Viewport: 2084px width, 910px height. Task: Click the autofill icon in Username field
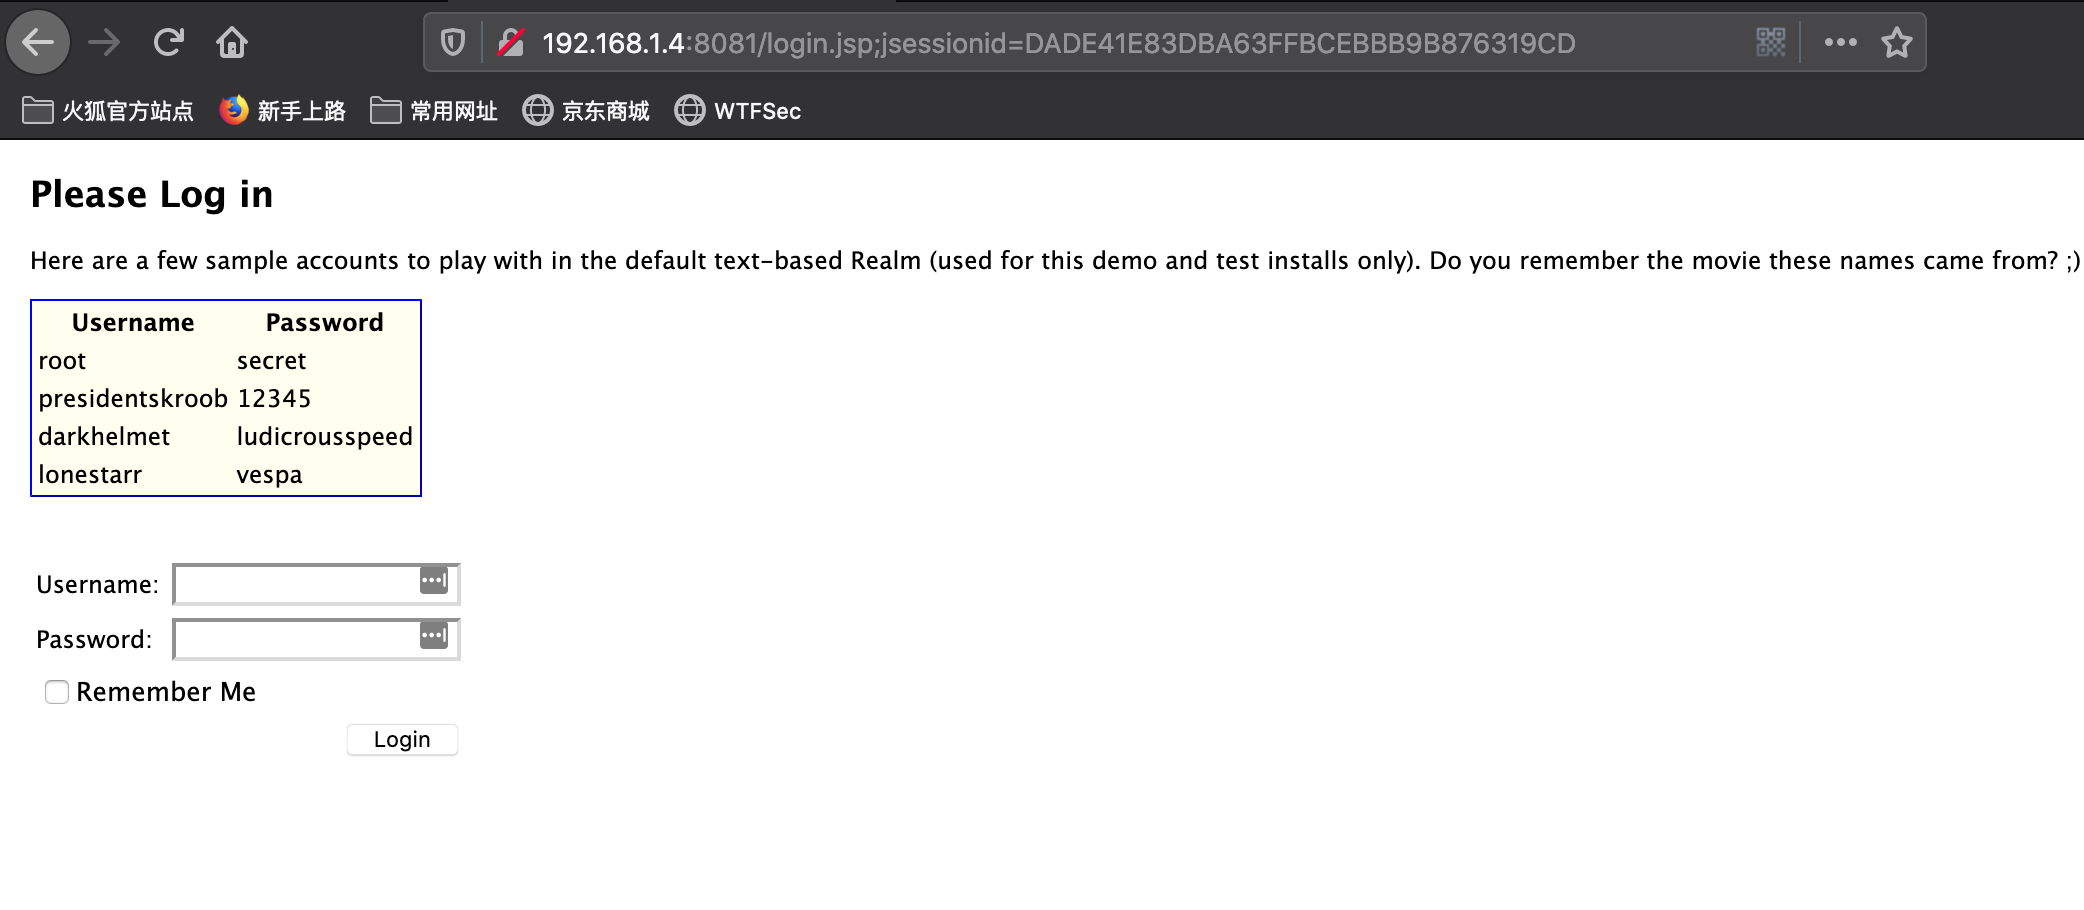pyautogui.click(x=434, y=581)
